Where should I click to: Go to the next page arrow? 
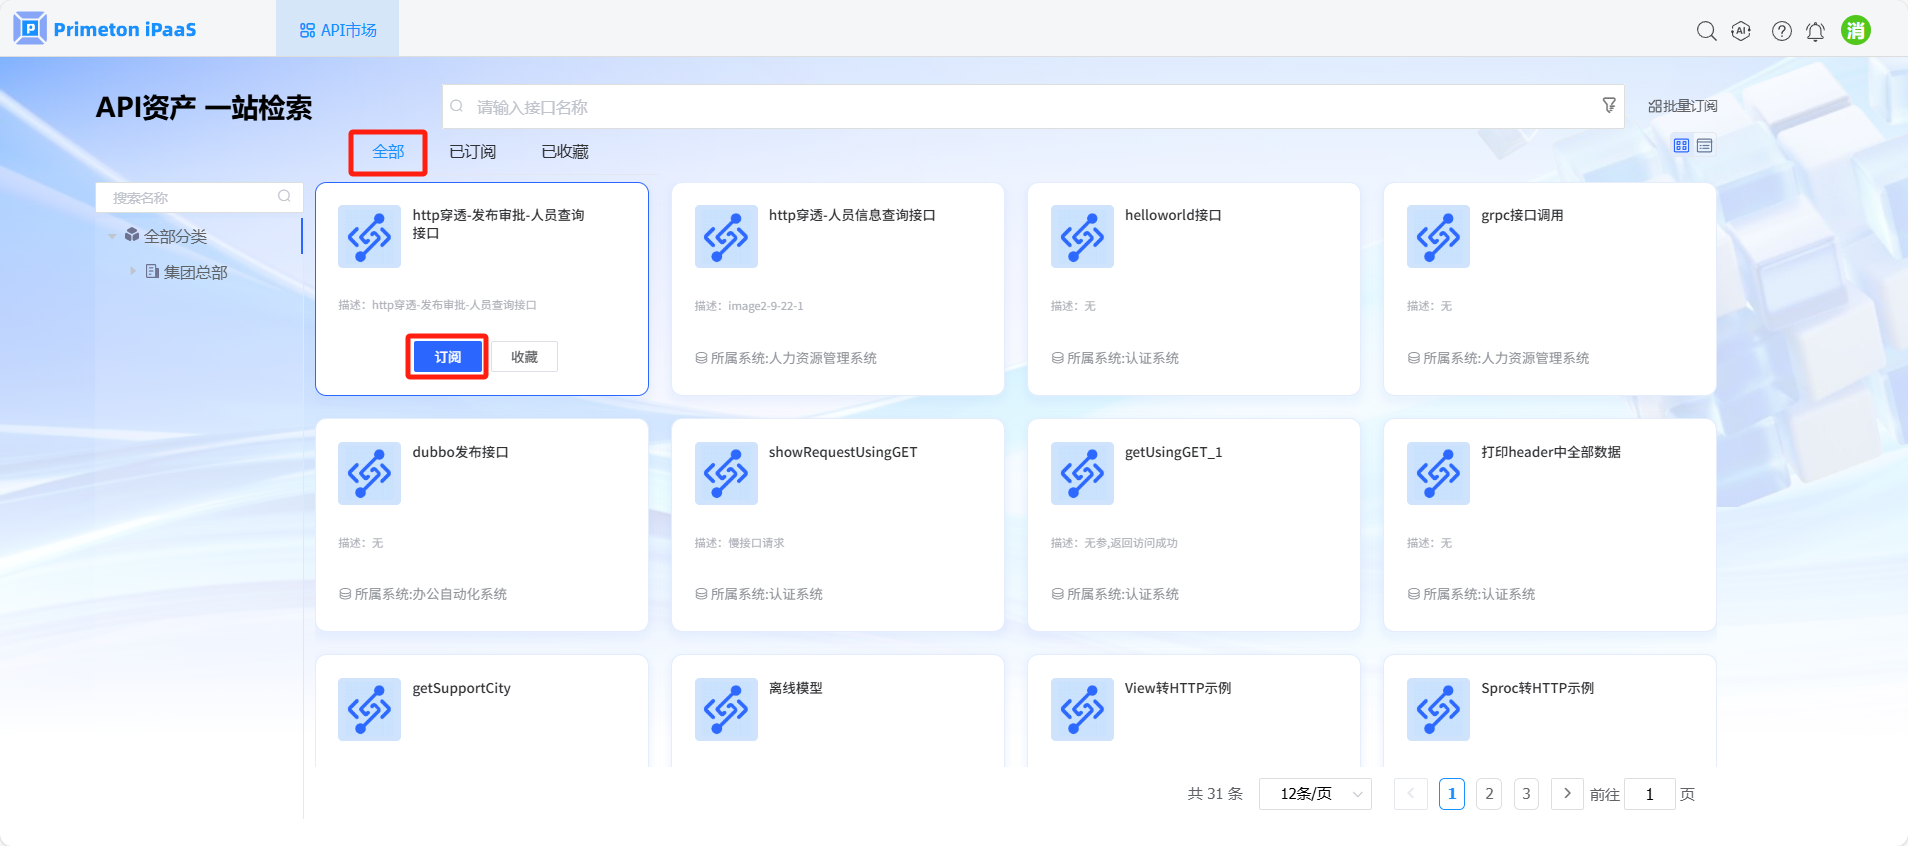tap(1567, 794)
